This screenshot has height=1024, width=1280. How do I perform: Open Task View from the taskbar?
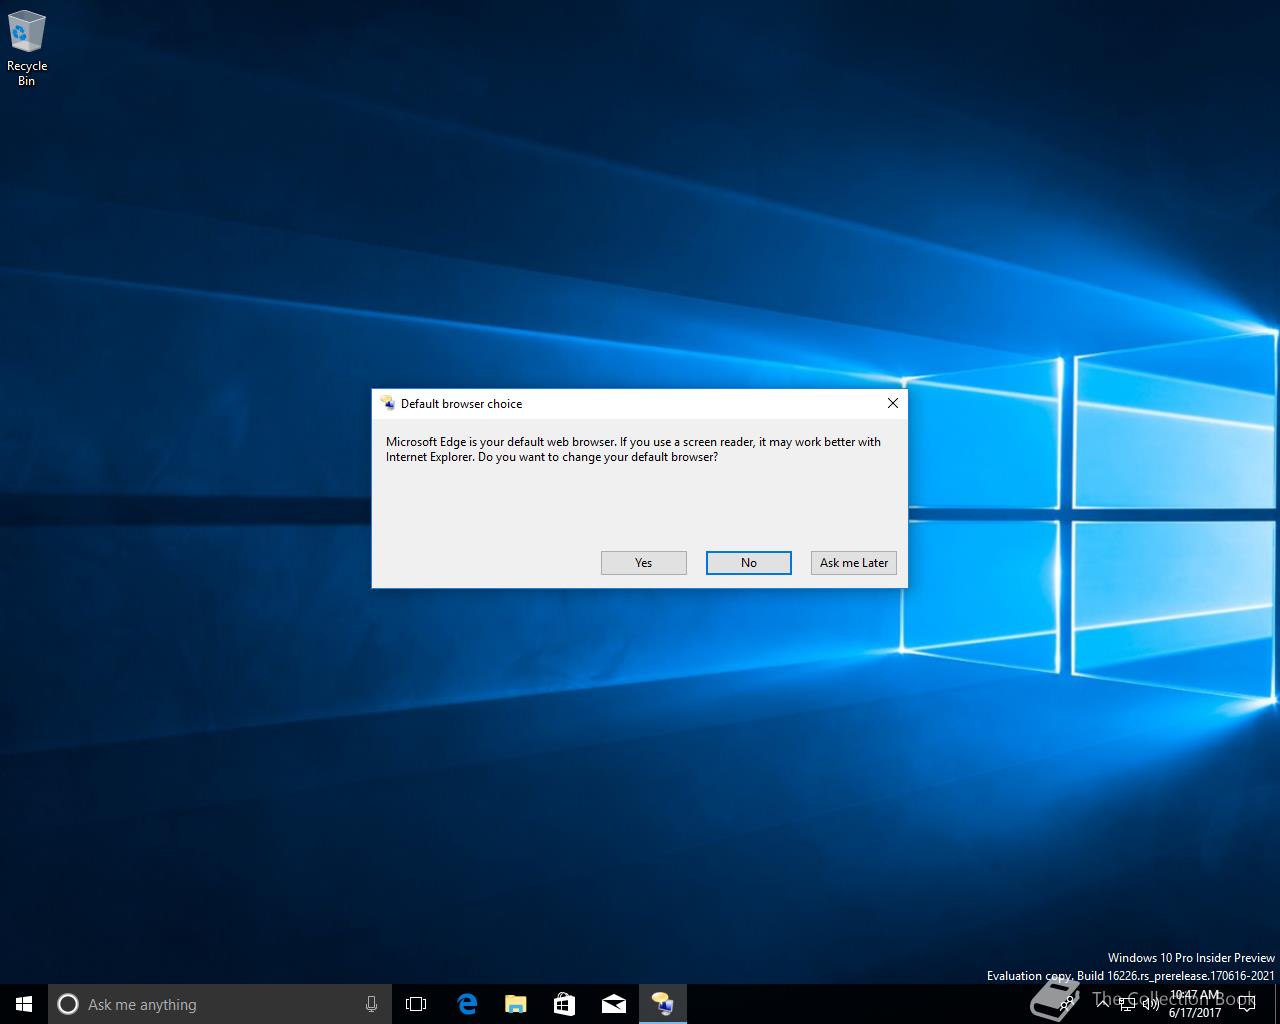click(x=416, y=1004)
